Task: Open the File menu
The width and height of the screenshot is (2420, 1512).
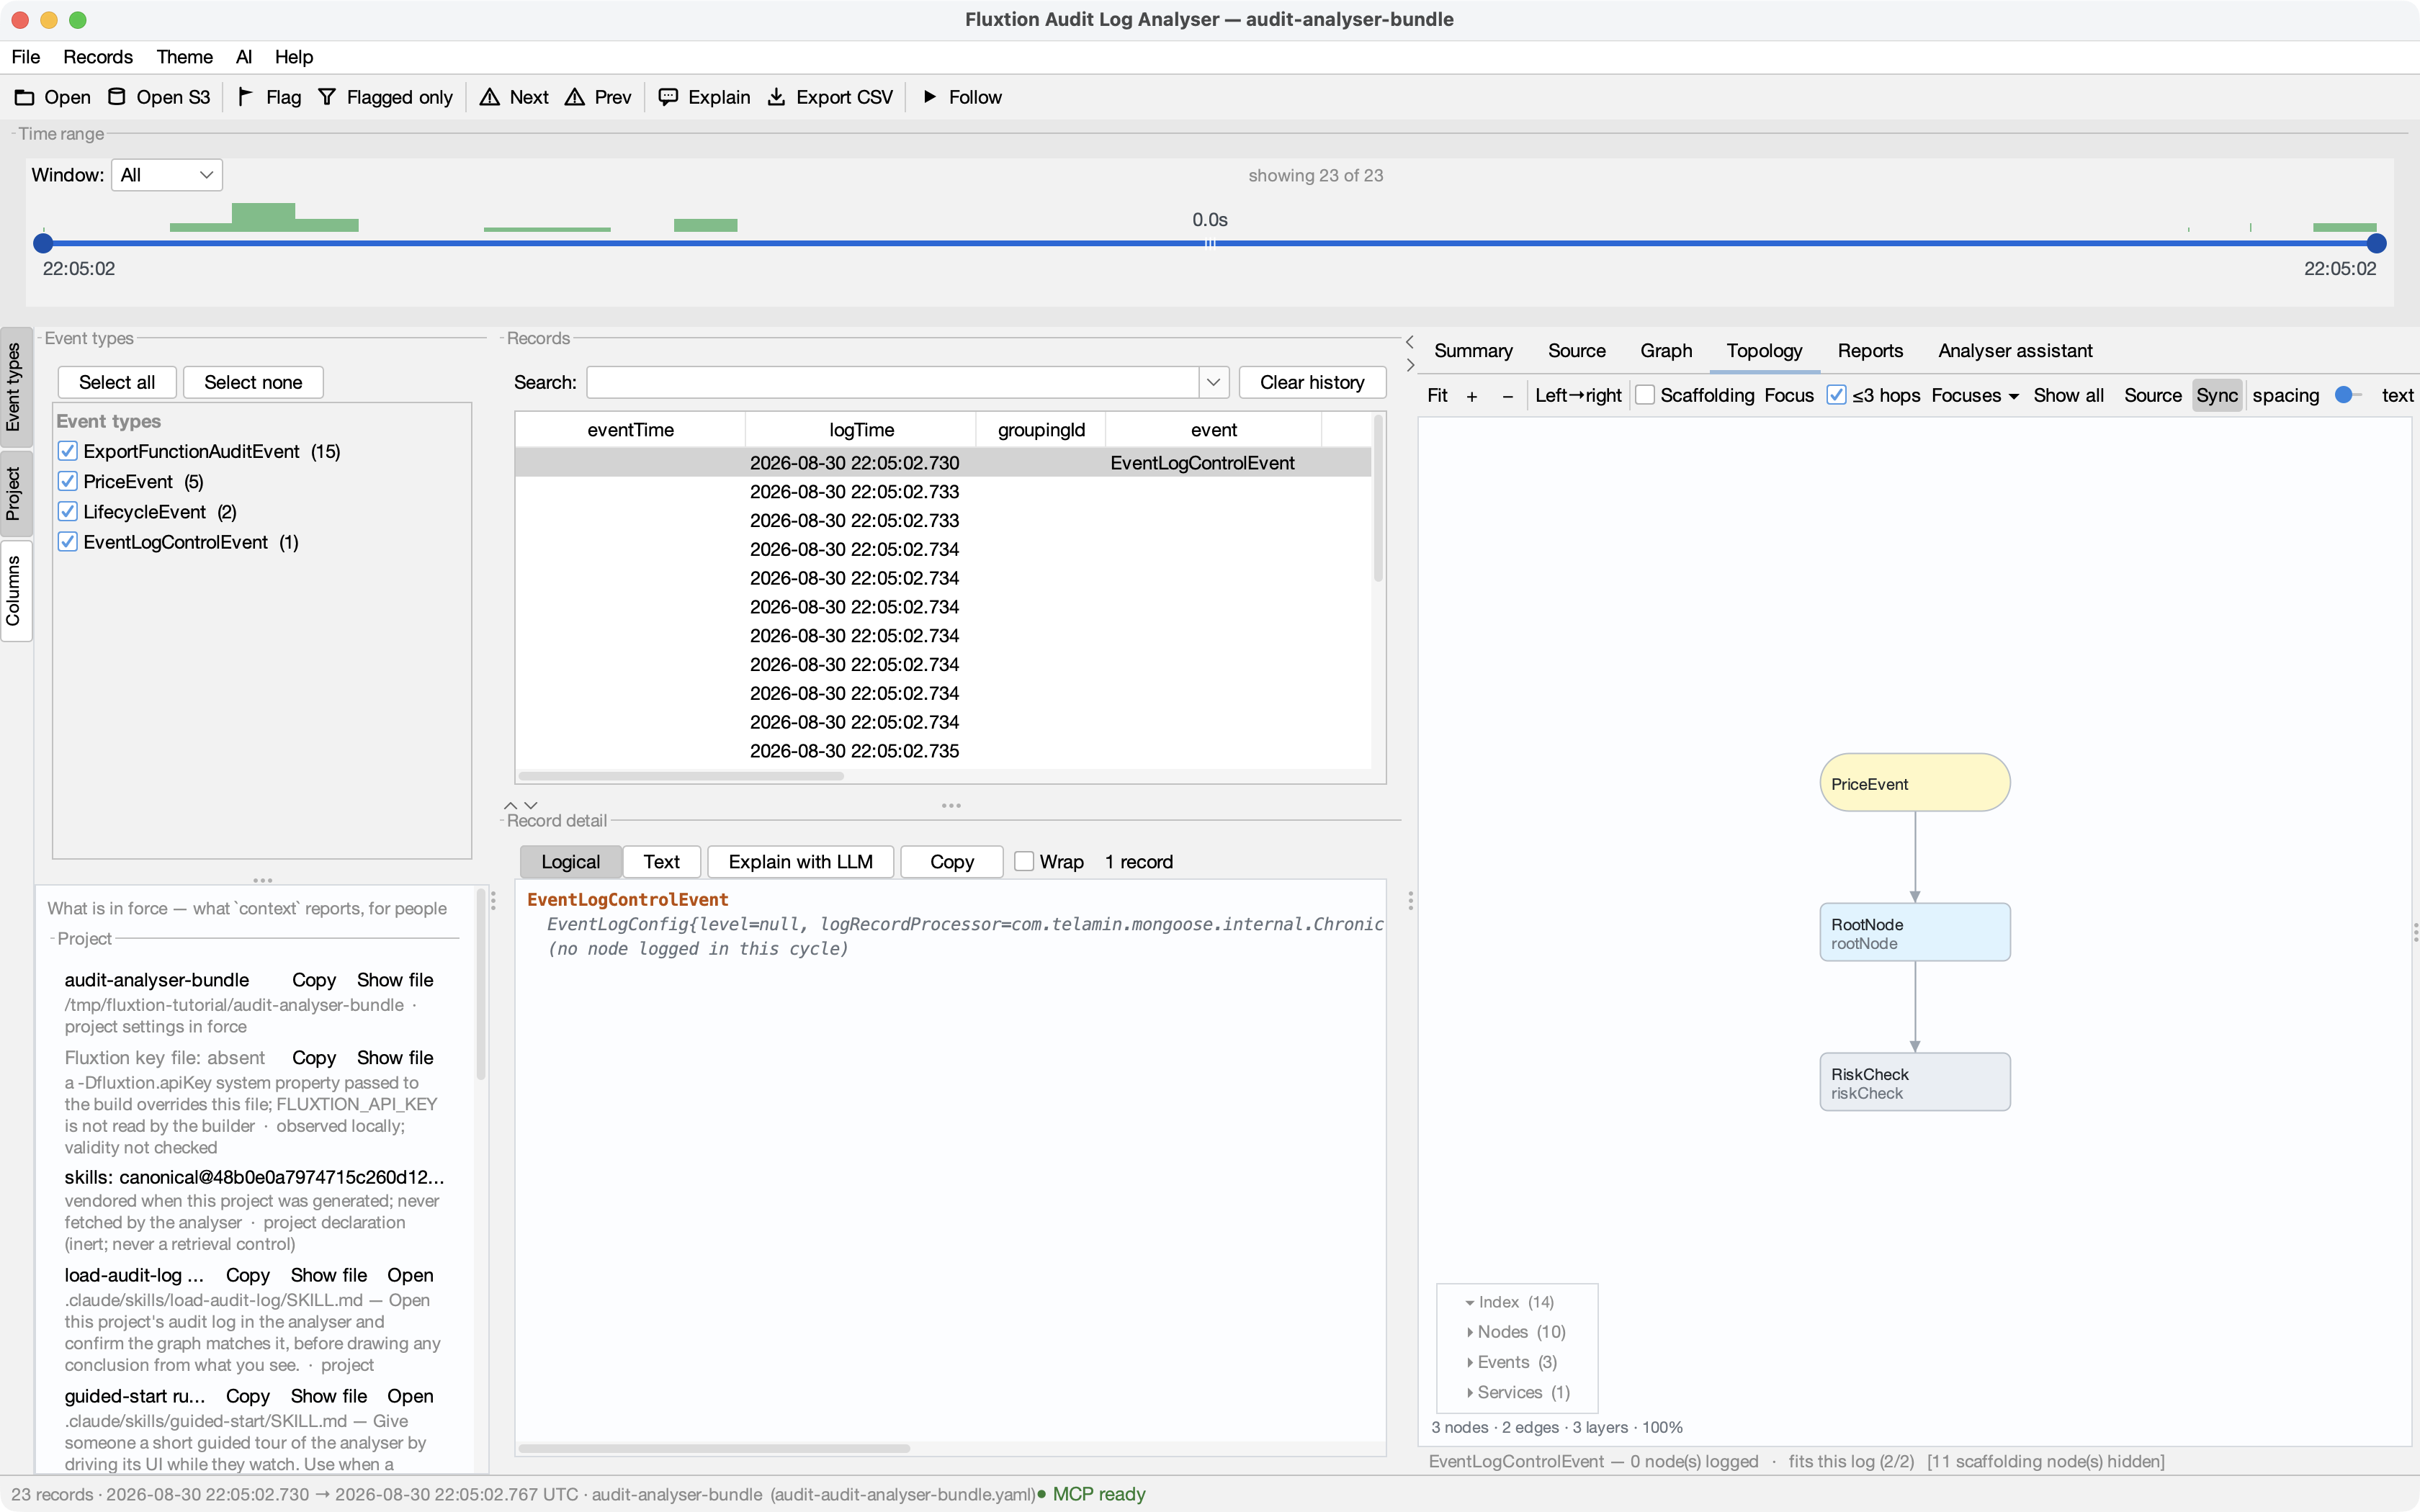Action: 25,57
